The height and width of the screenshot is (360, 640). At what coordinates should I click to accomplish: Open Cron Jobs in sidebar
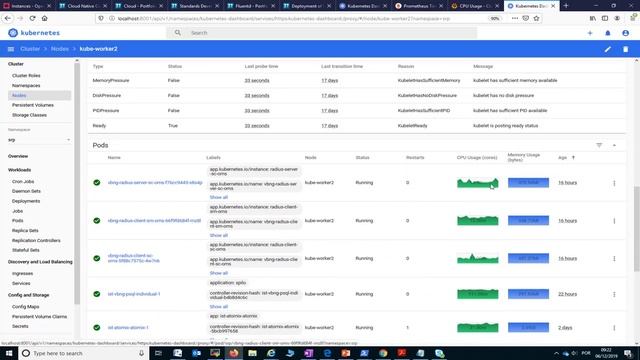click(x=23, y=181)
